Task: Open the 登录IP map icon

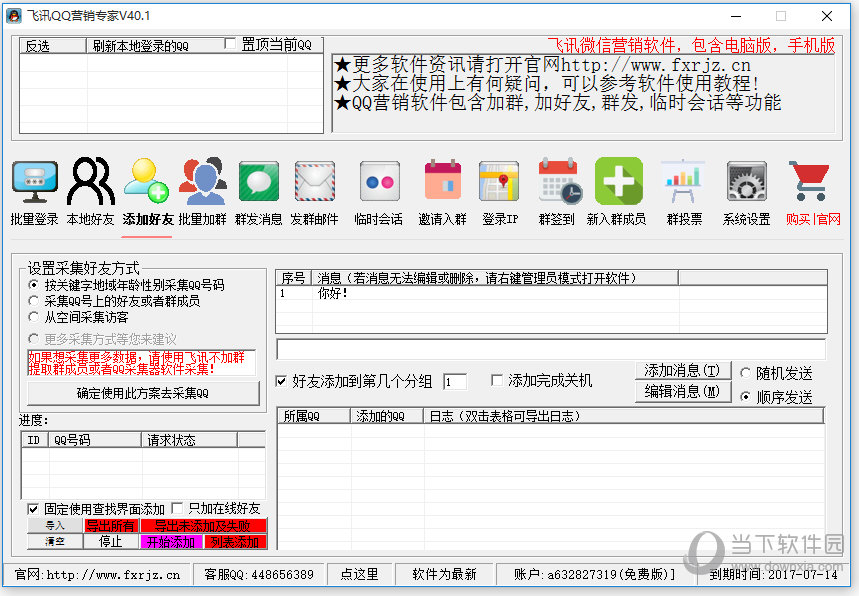Action: pyautogui.click(x=499, y=181)
